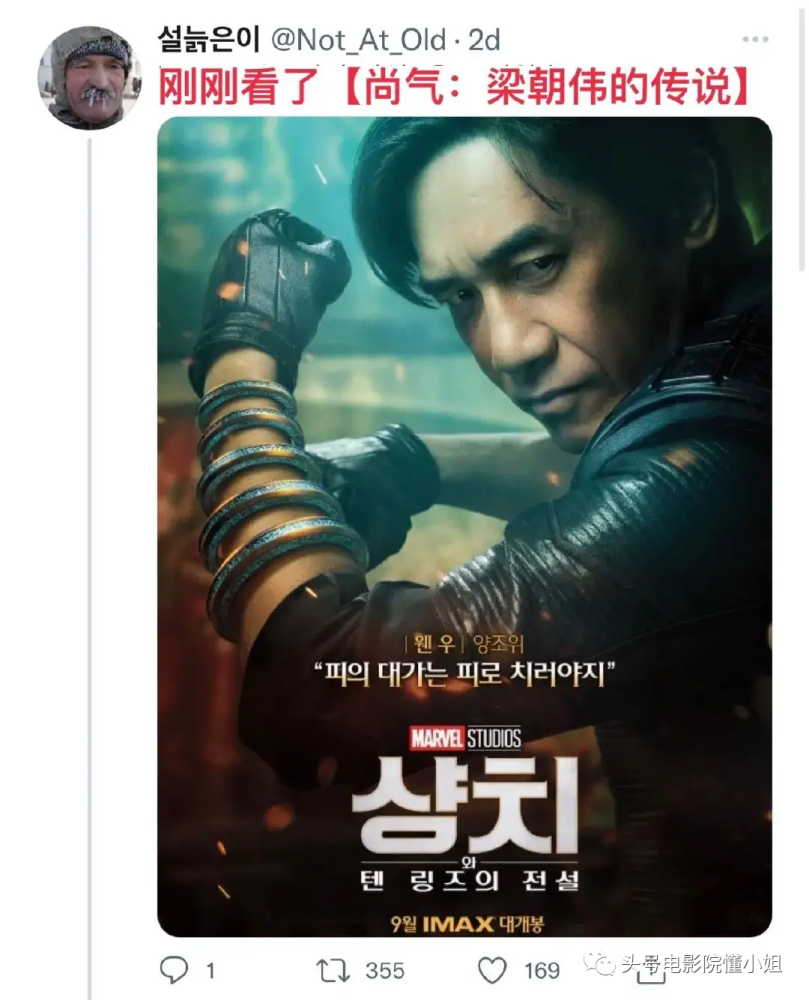This screenshot has width=809, height=1000.
Task: Click the Marvel Studios logo on poster
Action: point(465,738)
